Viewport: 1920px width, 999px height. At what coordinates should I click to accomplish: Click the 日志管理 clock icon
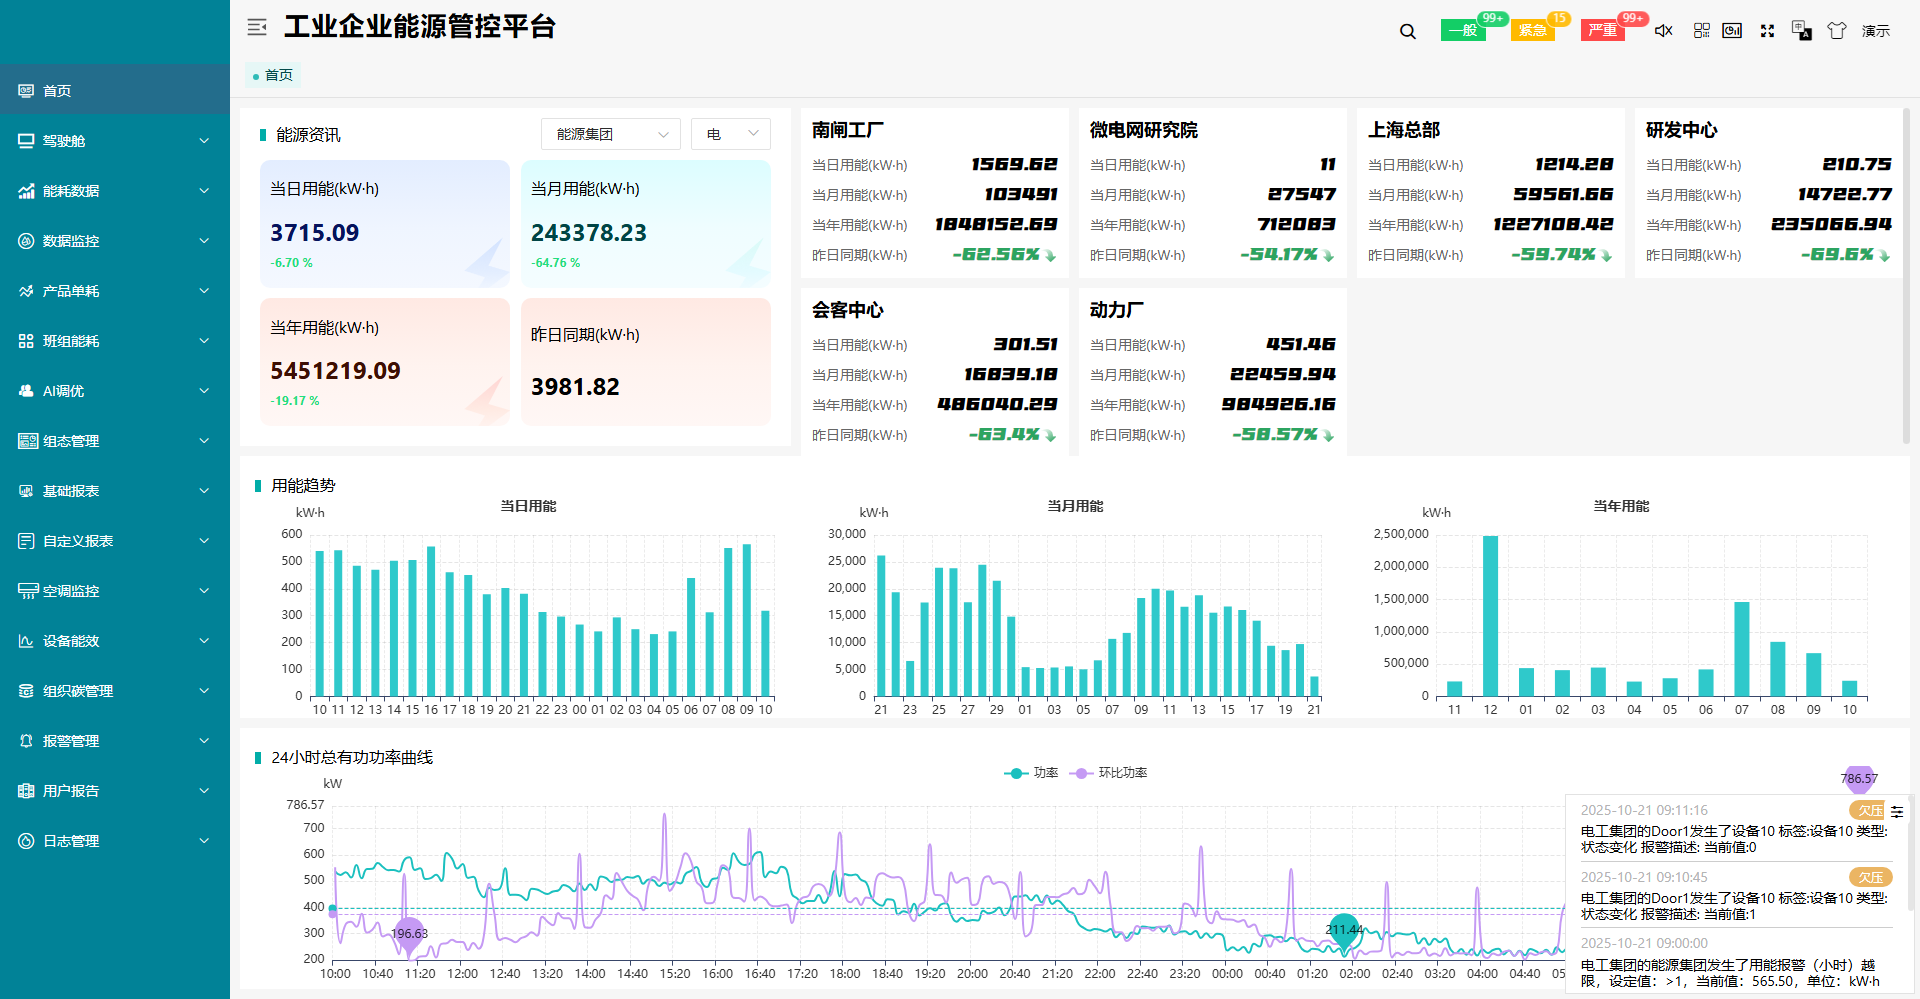pyautogui.click(x=26, y=841)
